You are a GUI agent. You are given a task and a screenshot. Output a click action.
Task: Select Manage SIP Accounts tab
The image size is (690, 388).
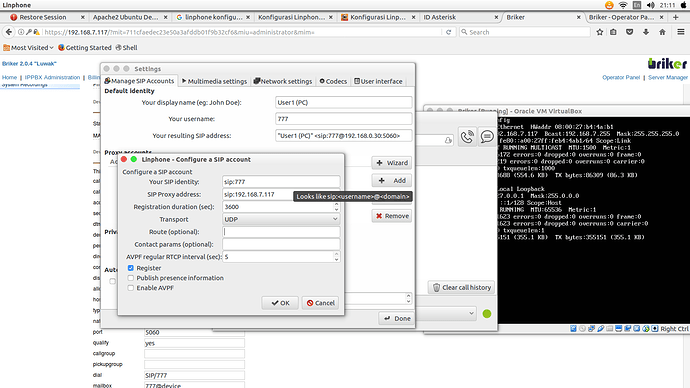(139, 81)
